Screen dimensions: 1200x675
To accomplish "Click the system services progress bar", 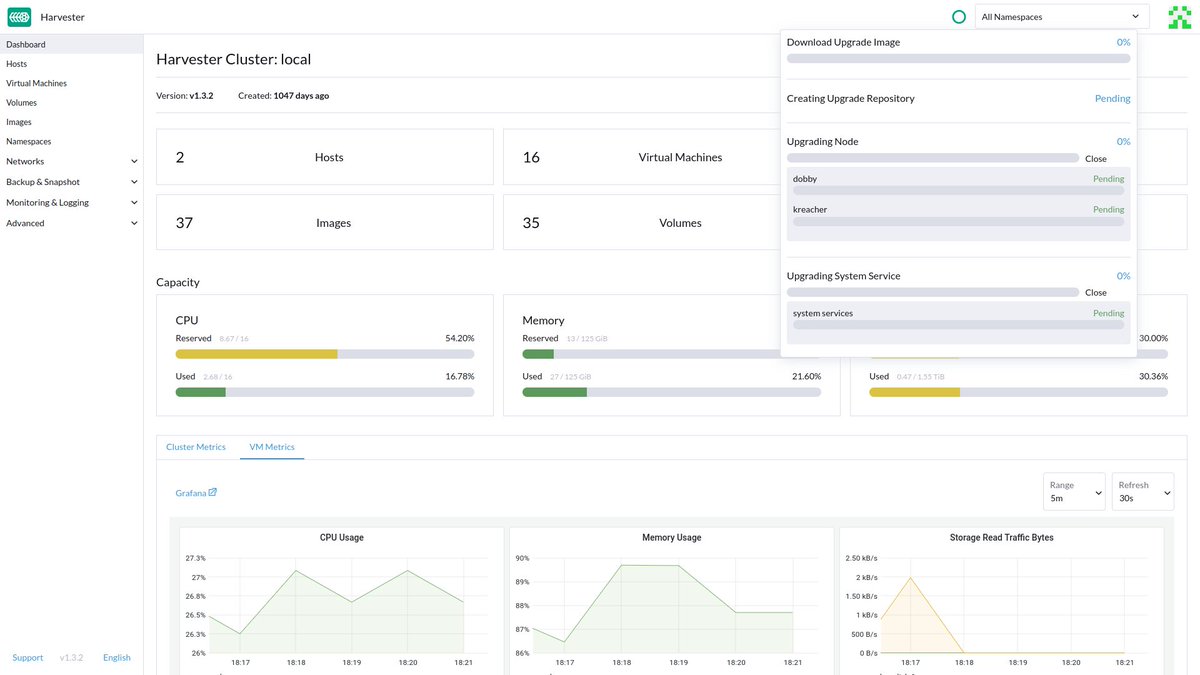I will pos(958,325).
